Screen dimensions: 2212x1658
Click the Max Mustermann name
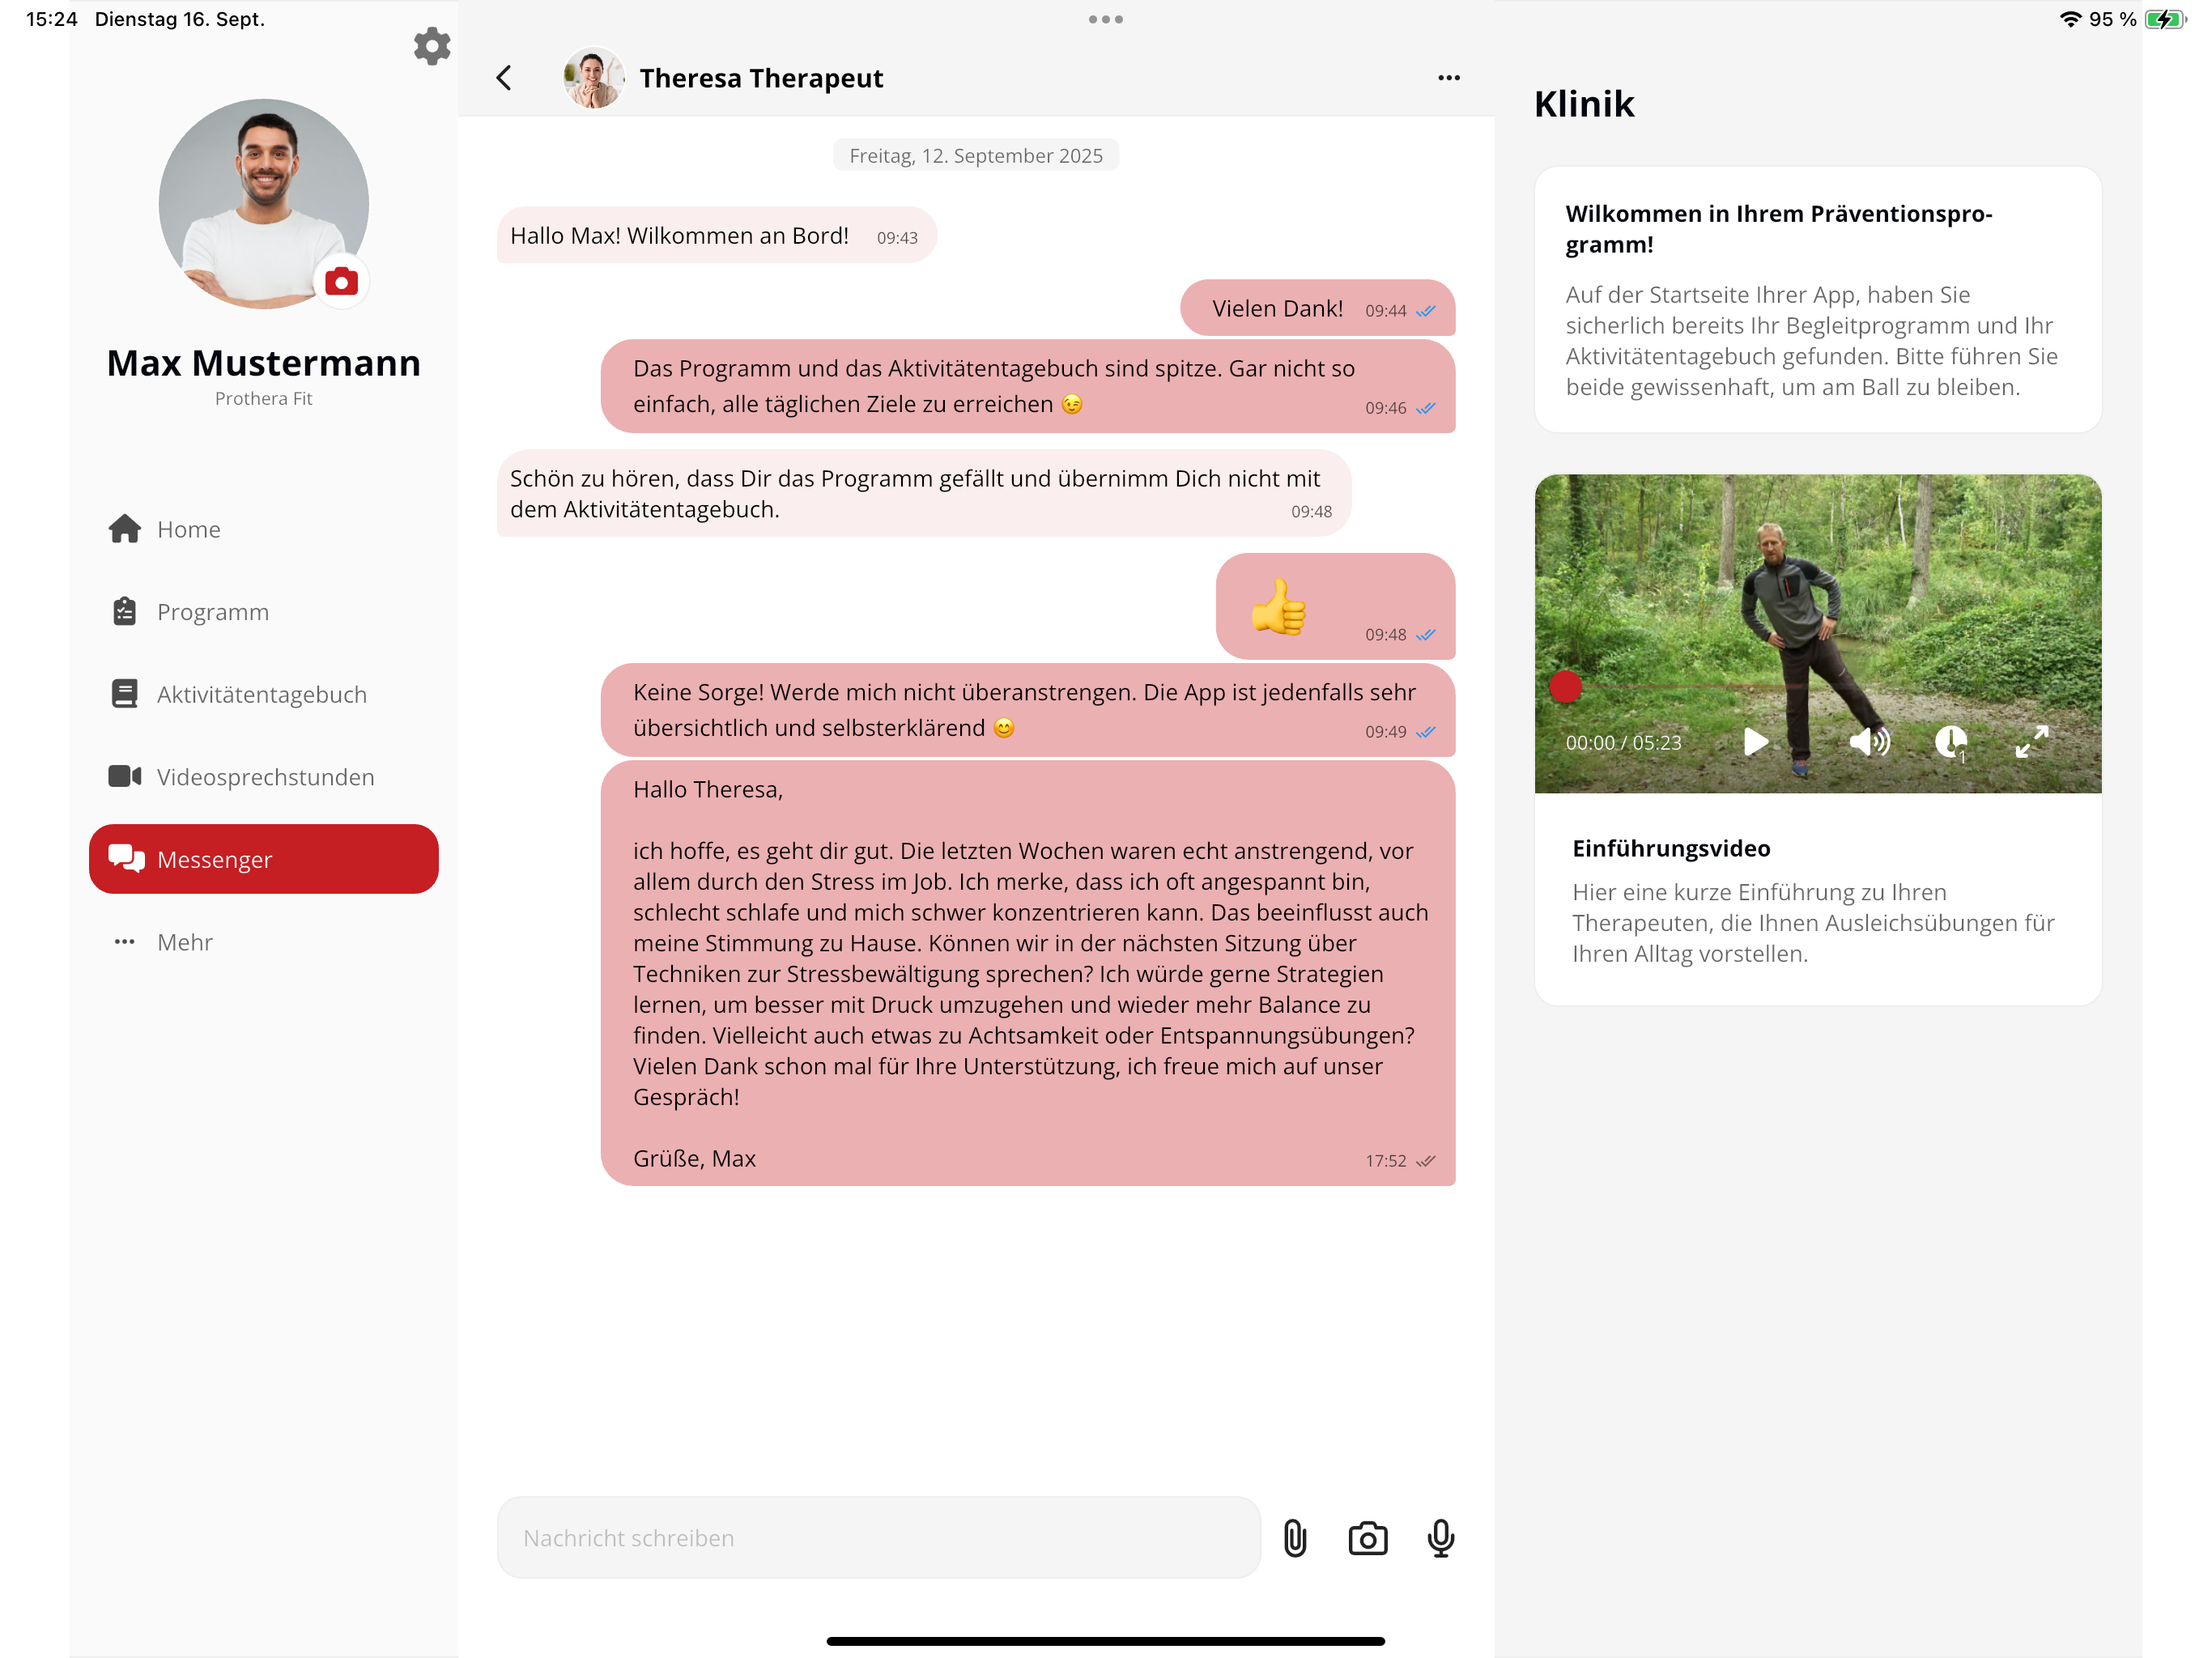coord(264,363)
